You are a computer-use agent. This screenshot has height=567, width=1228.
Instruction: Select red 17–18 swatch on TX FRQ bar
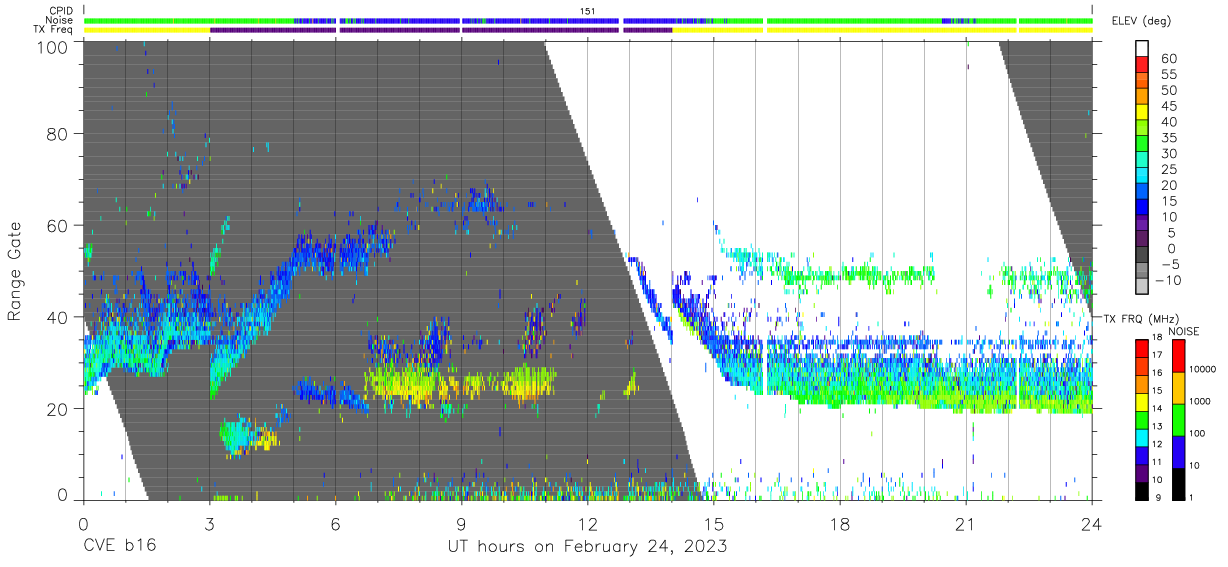coord(1141,348)
